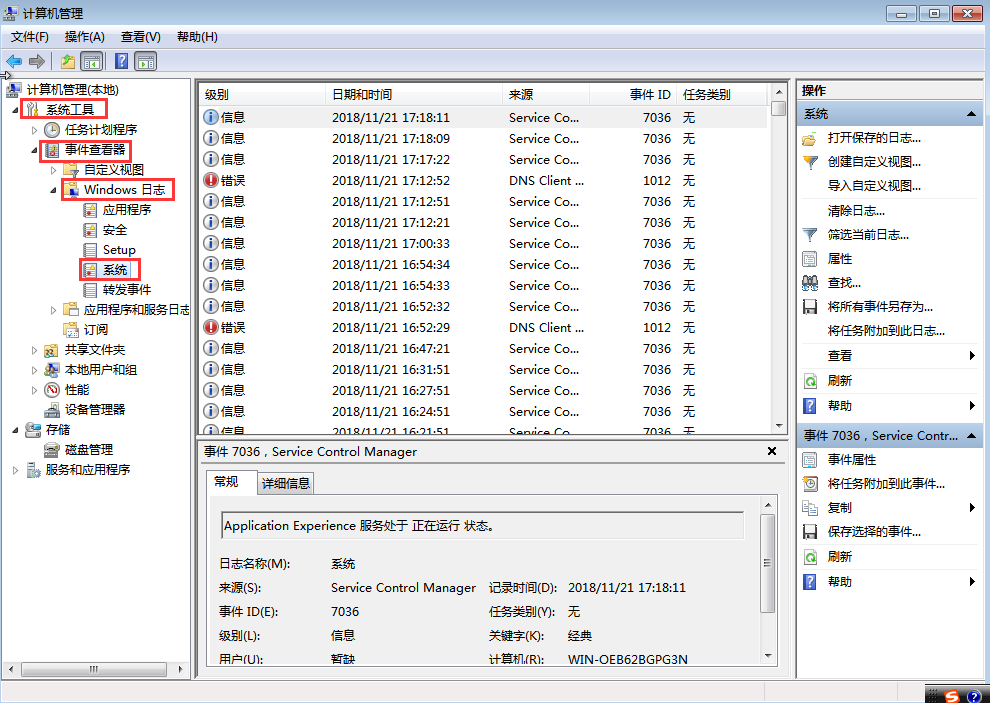Select the 共享文件夹 icon
The width and height of the screenshot is (990, 703).
point(52,350)
